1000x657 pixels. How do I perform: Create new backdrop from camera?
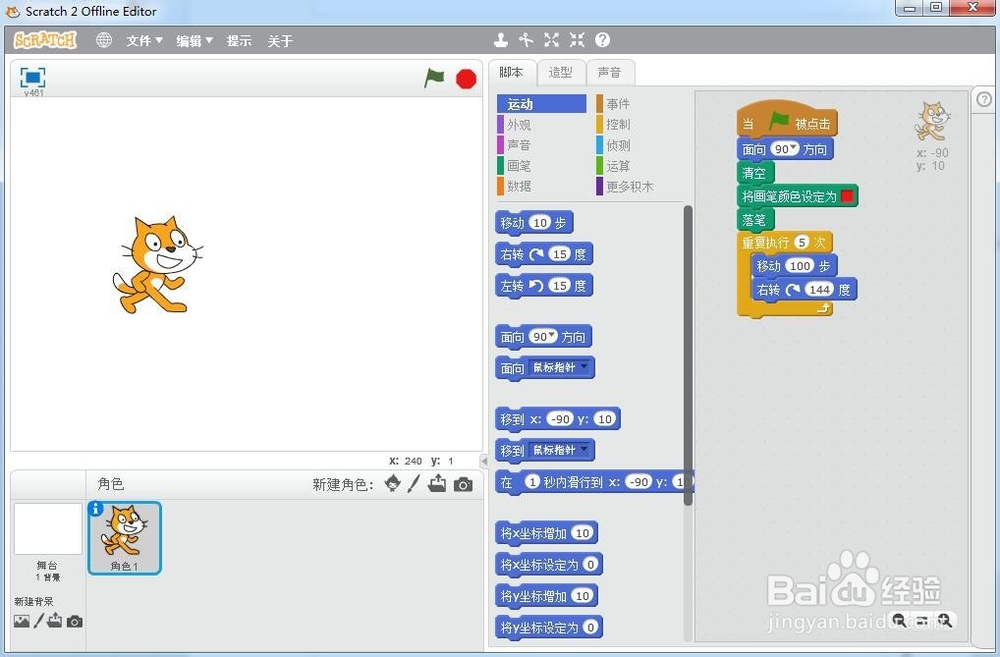pos(75,621)
